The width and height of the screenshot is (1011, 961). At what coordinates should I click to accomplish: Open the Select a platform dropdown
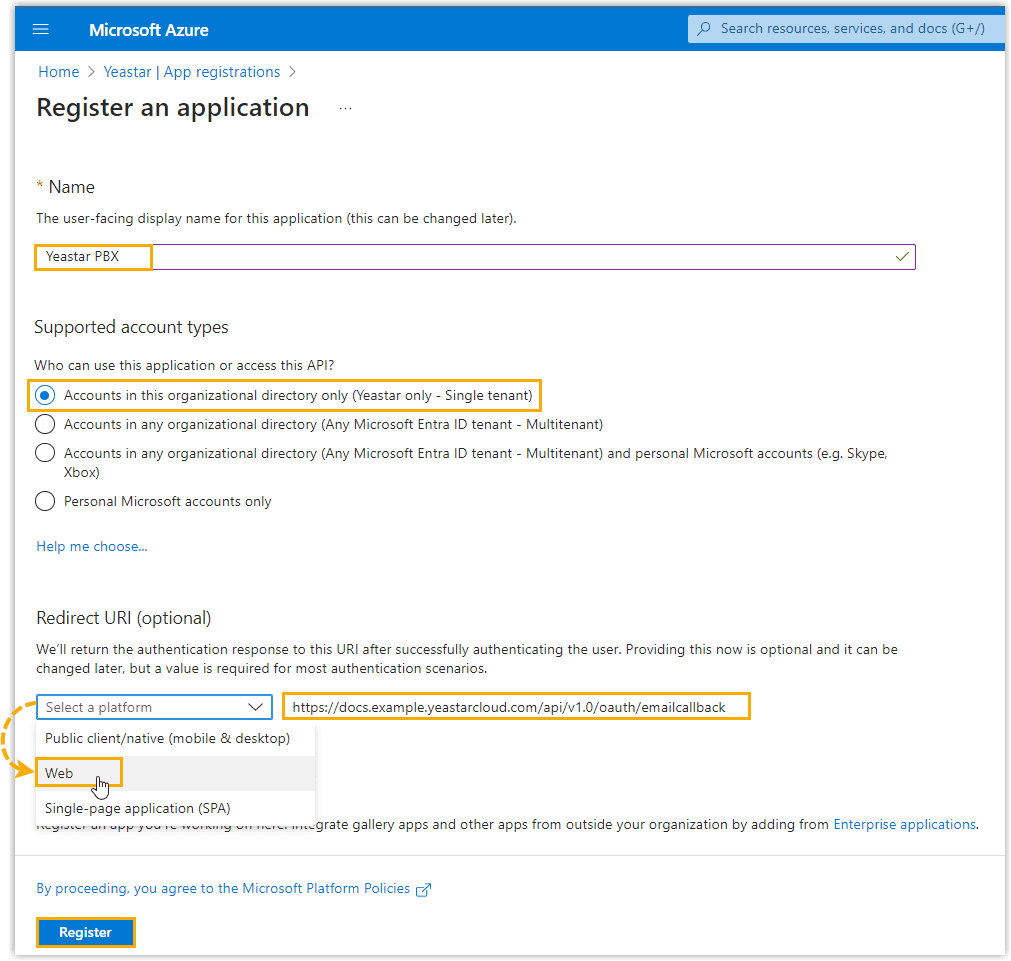pyautogui.click(x=153, y=707)
